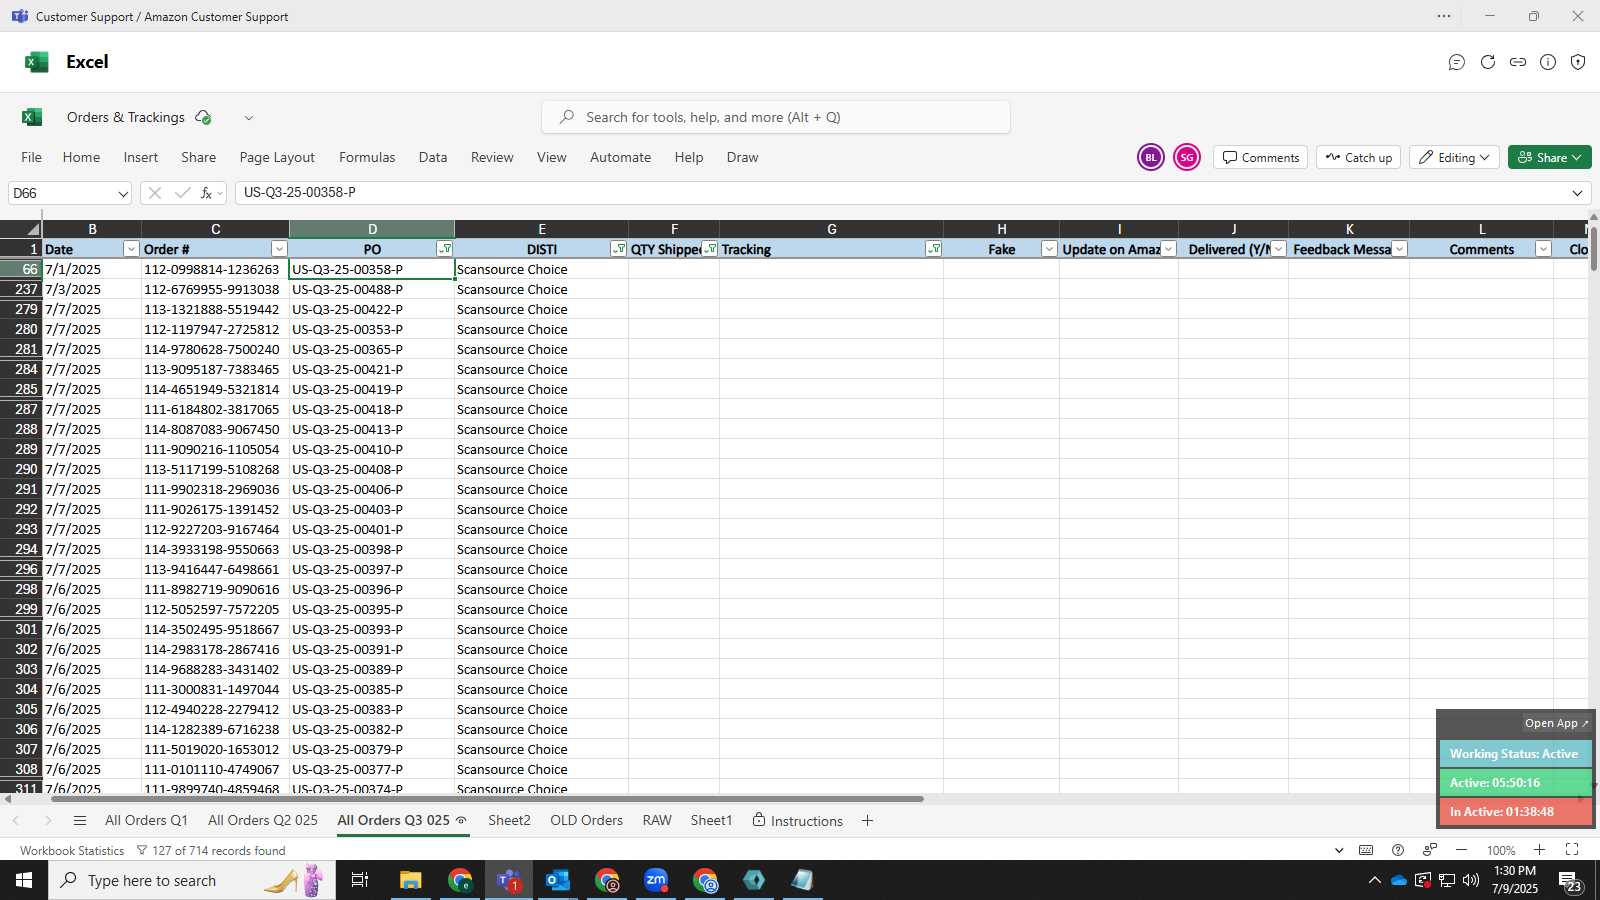1600x900 pixels.
Task: Open the Editing mode dropdown
Action: [x=1454, y=158]
